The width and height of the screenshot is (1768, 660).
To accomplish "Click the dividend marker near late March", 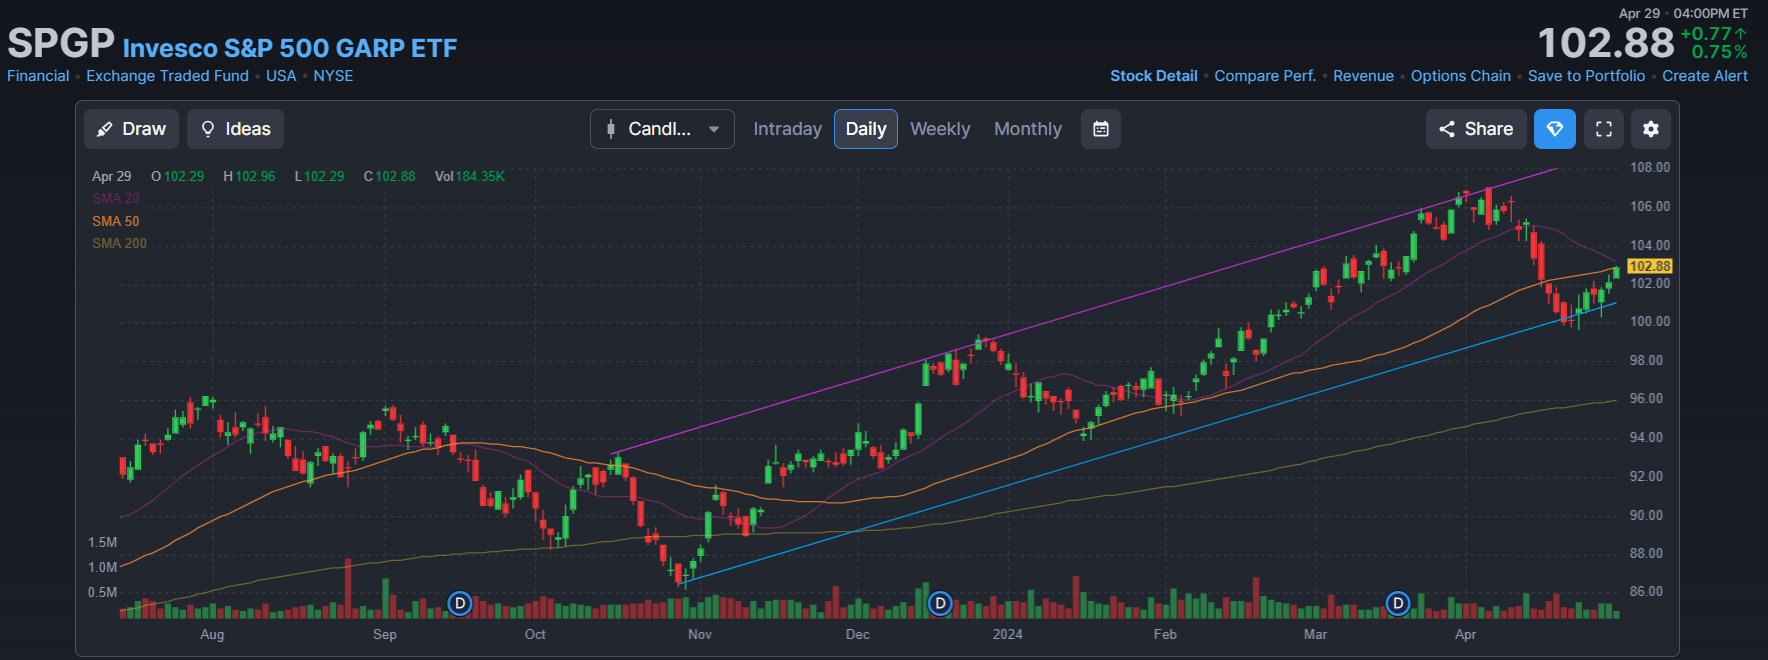I will (1399, 603).
